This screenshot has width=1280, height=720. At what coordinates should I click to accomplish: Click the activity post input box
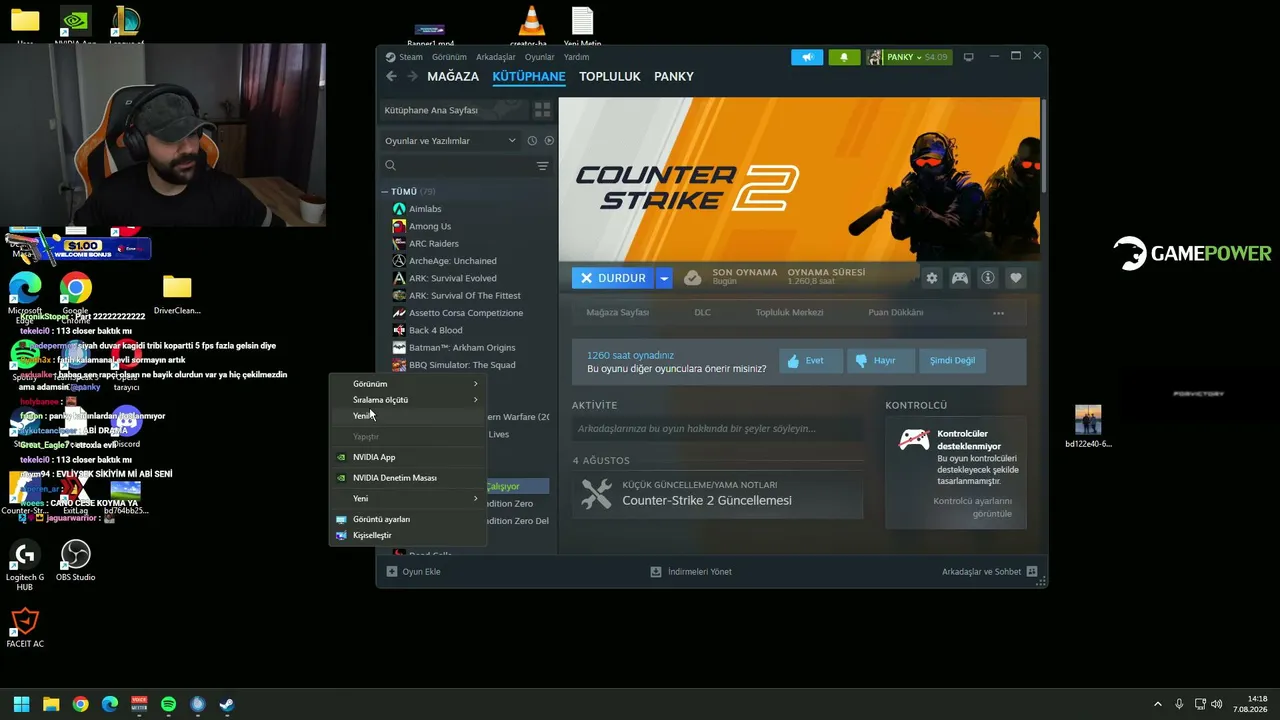click(x=717, y=429)
